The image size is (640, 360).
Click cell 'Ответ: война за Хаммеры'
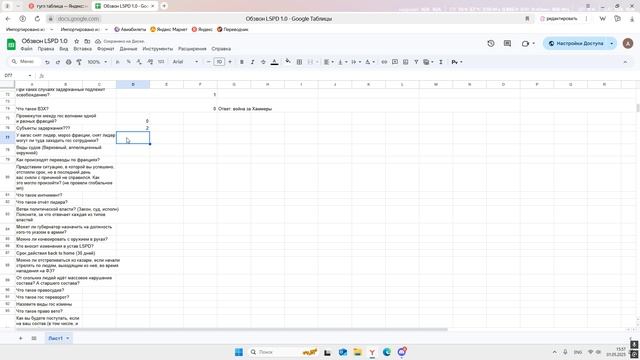point(245,109)
